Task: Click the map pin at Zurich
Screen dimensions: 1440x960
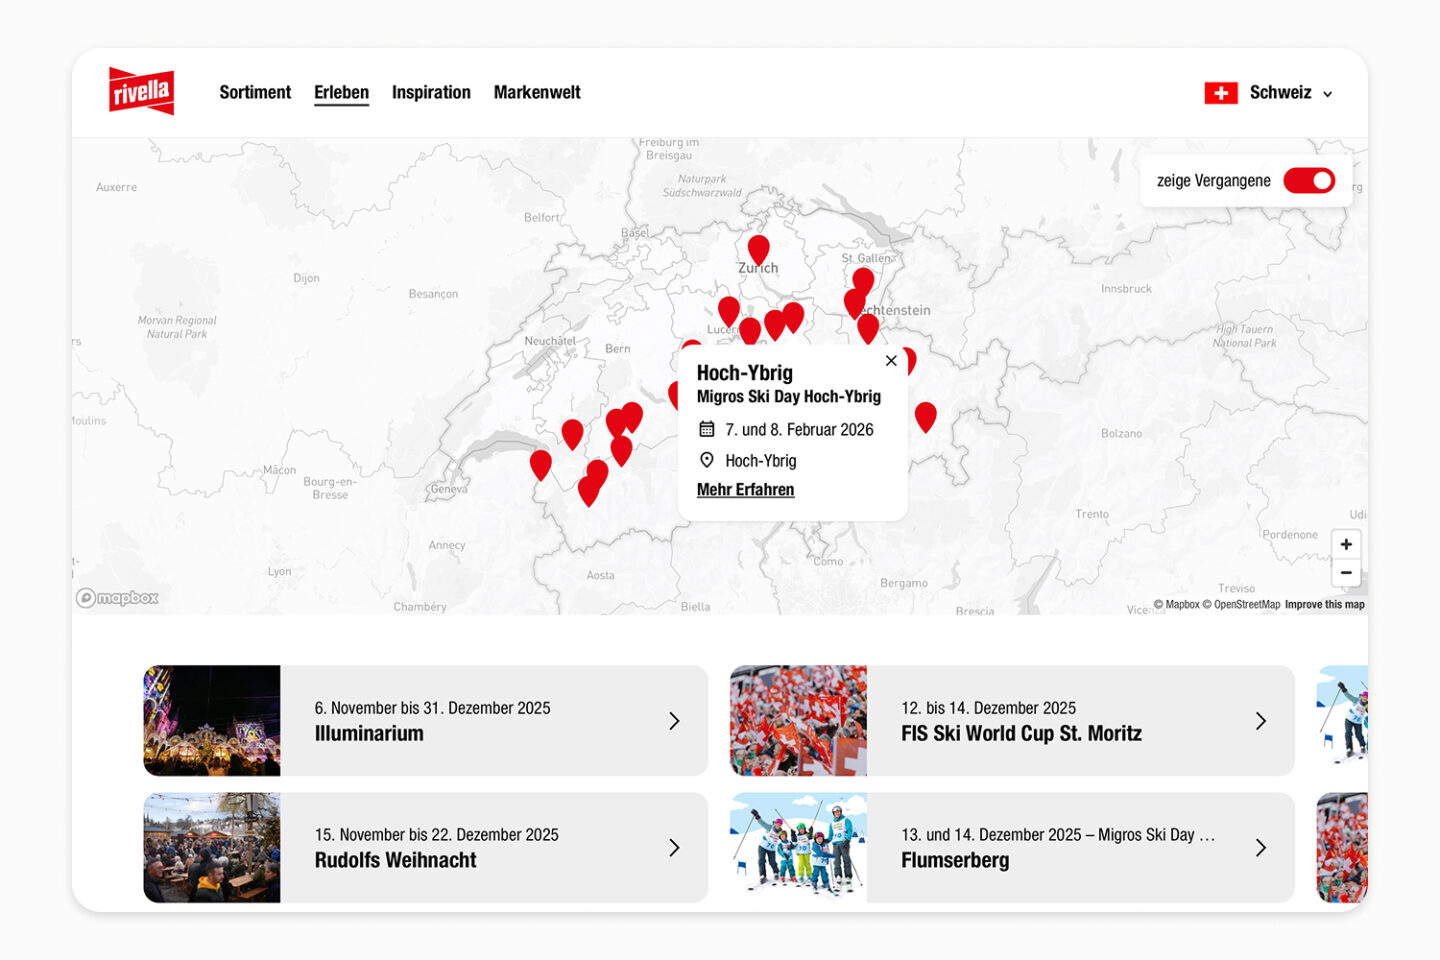Action: coord(759,248)
